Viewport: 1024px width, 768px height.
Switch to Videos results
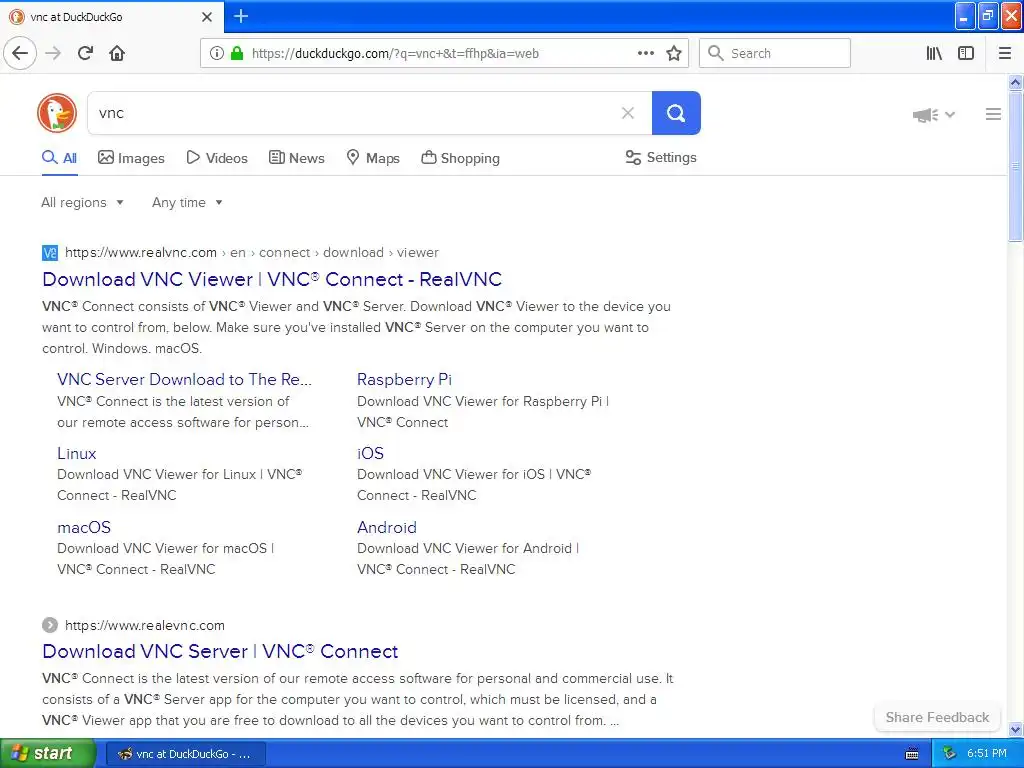[217, 158]
